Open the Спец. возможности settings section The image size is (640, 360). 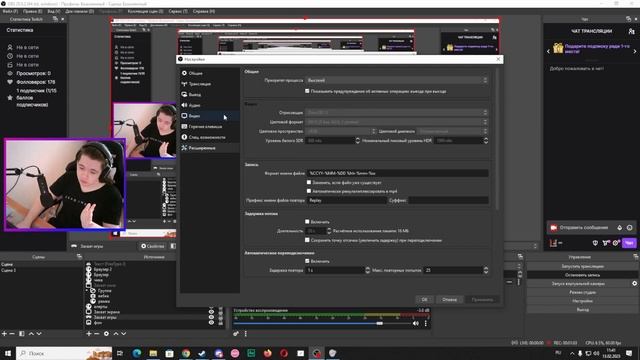[x=209, y=137]
